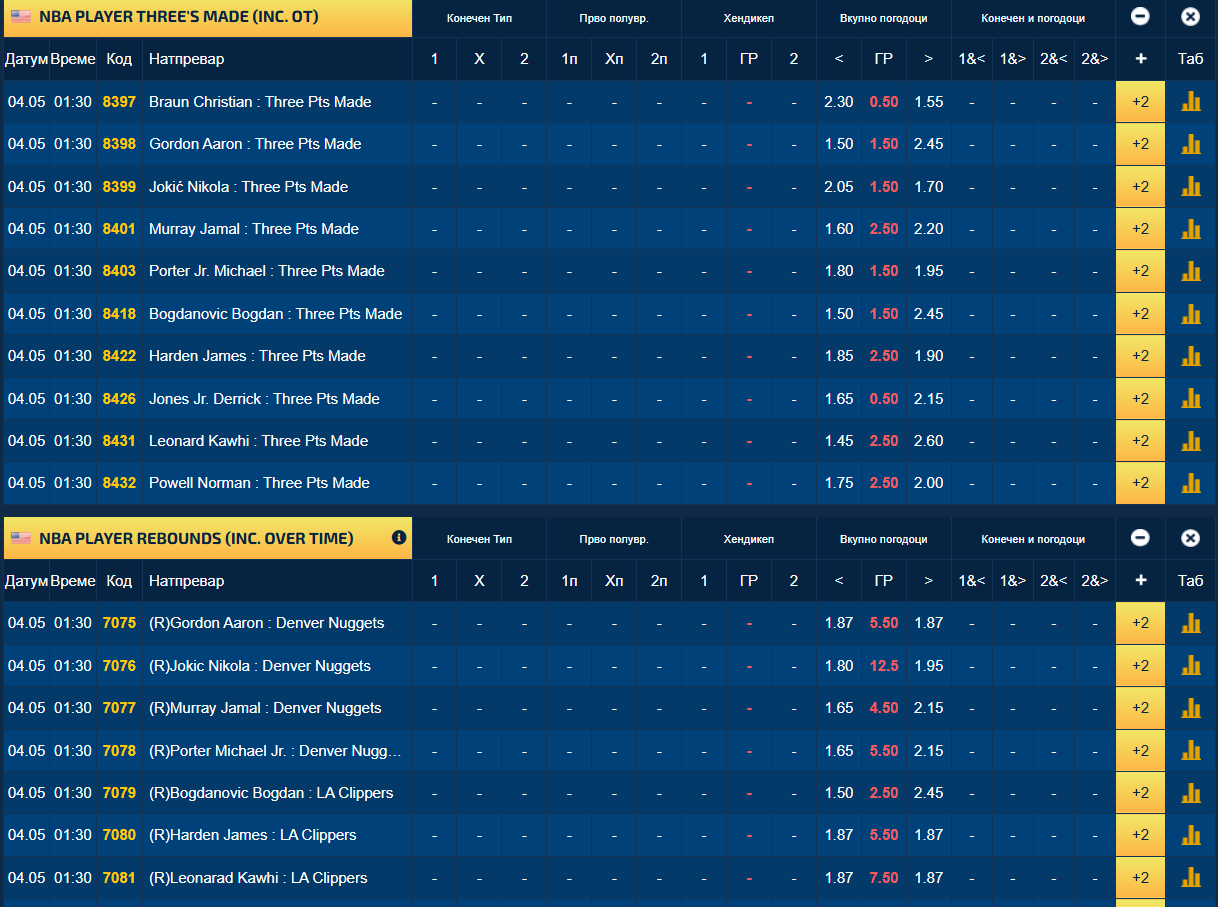Expand +2 more bets for Jokić Nikola Three Pts
The width and height of the screenshot is (1218, 907).
point(1141,187)
